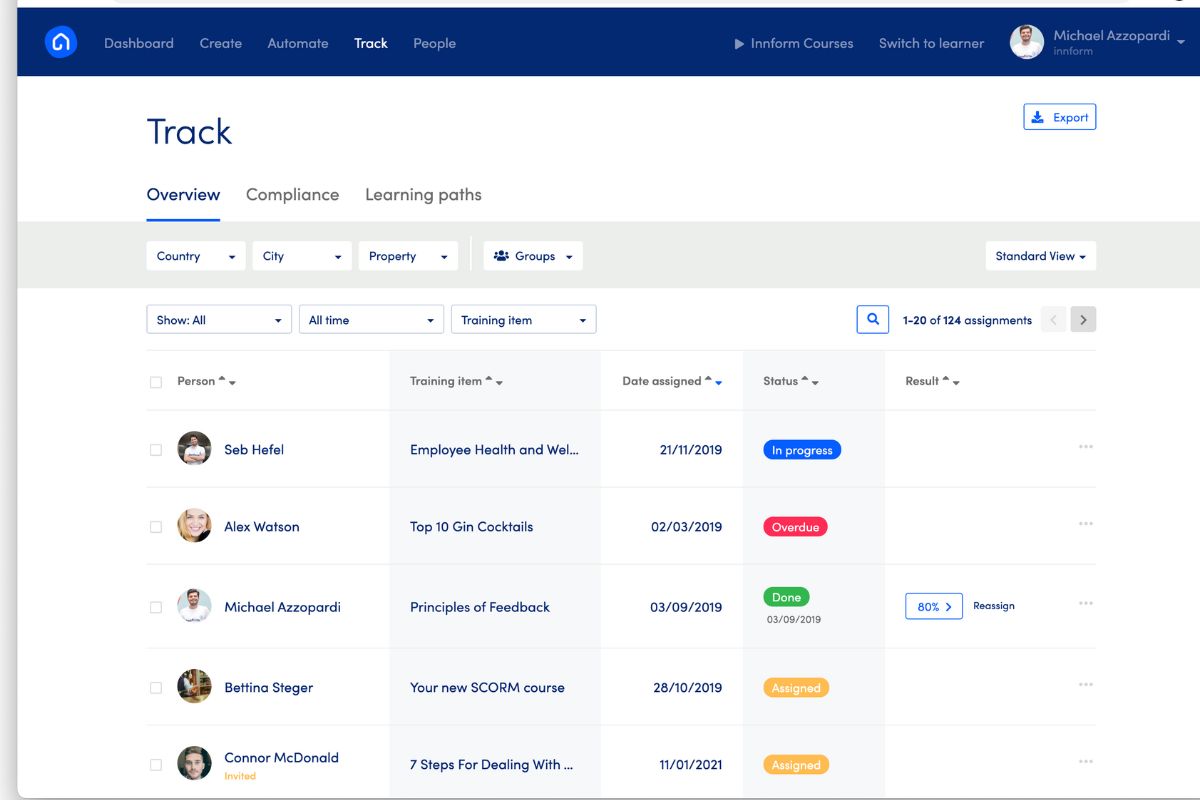1200x800 pixels.
Task: Open Employee Health and Wel... training item
Action: click(x=494, y=450)
